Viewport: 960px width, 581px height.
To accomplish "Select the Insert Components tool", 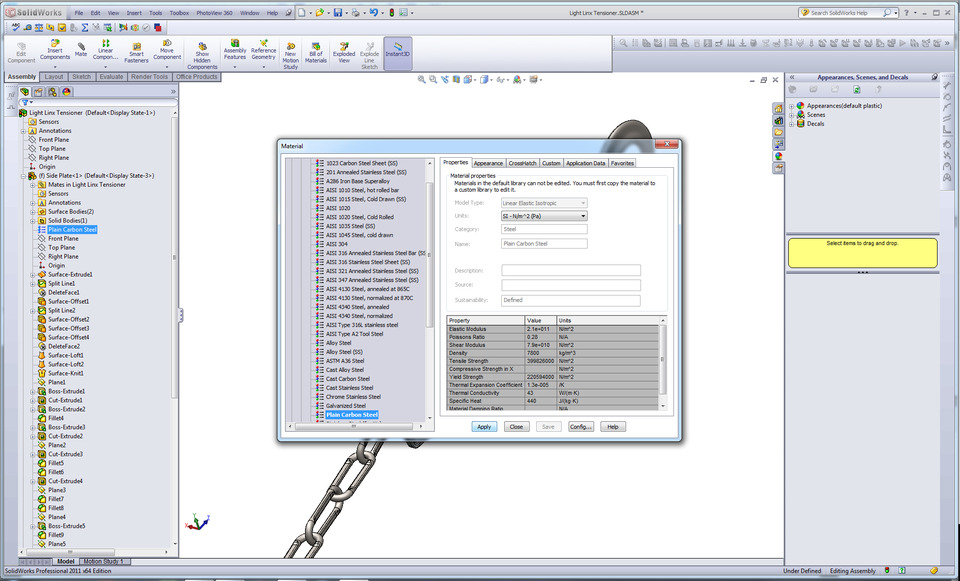I will click(55, 50).
